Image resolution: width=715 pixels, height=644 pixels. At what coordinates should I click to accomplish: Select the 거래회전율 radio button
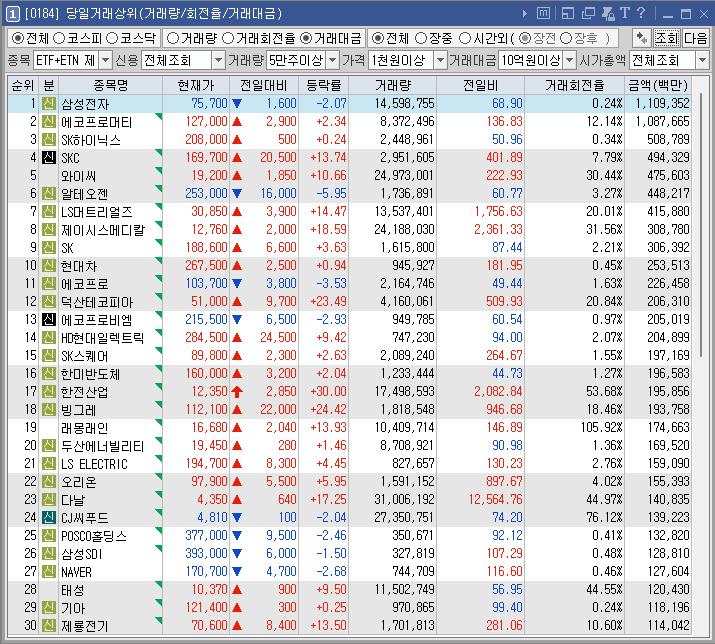pyautogui.click(x=228, y=38)
